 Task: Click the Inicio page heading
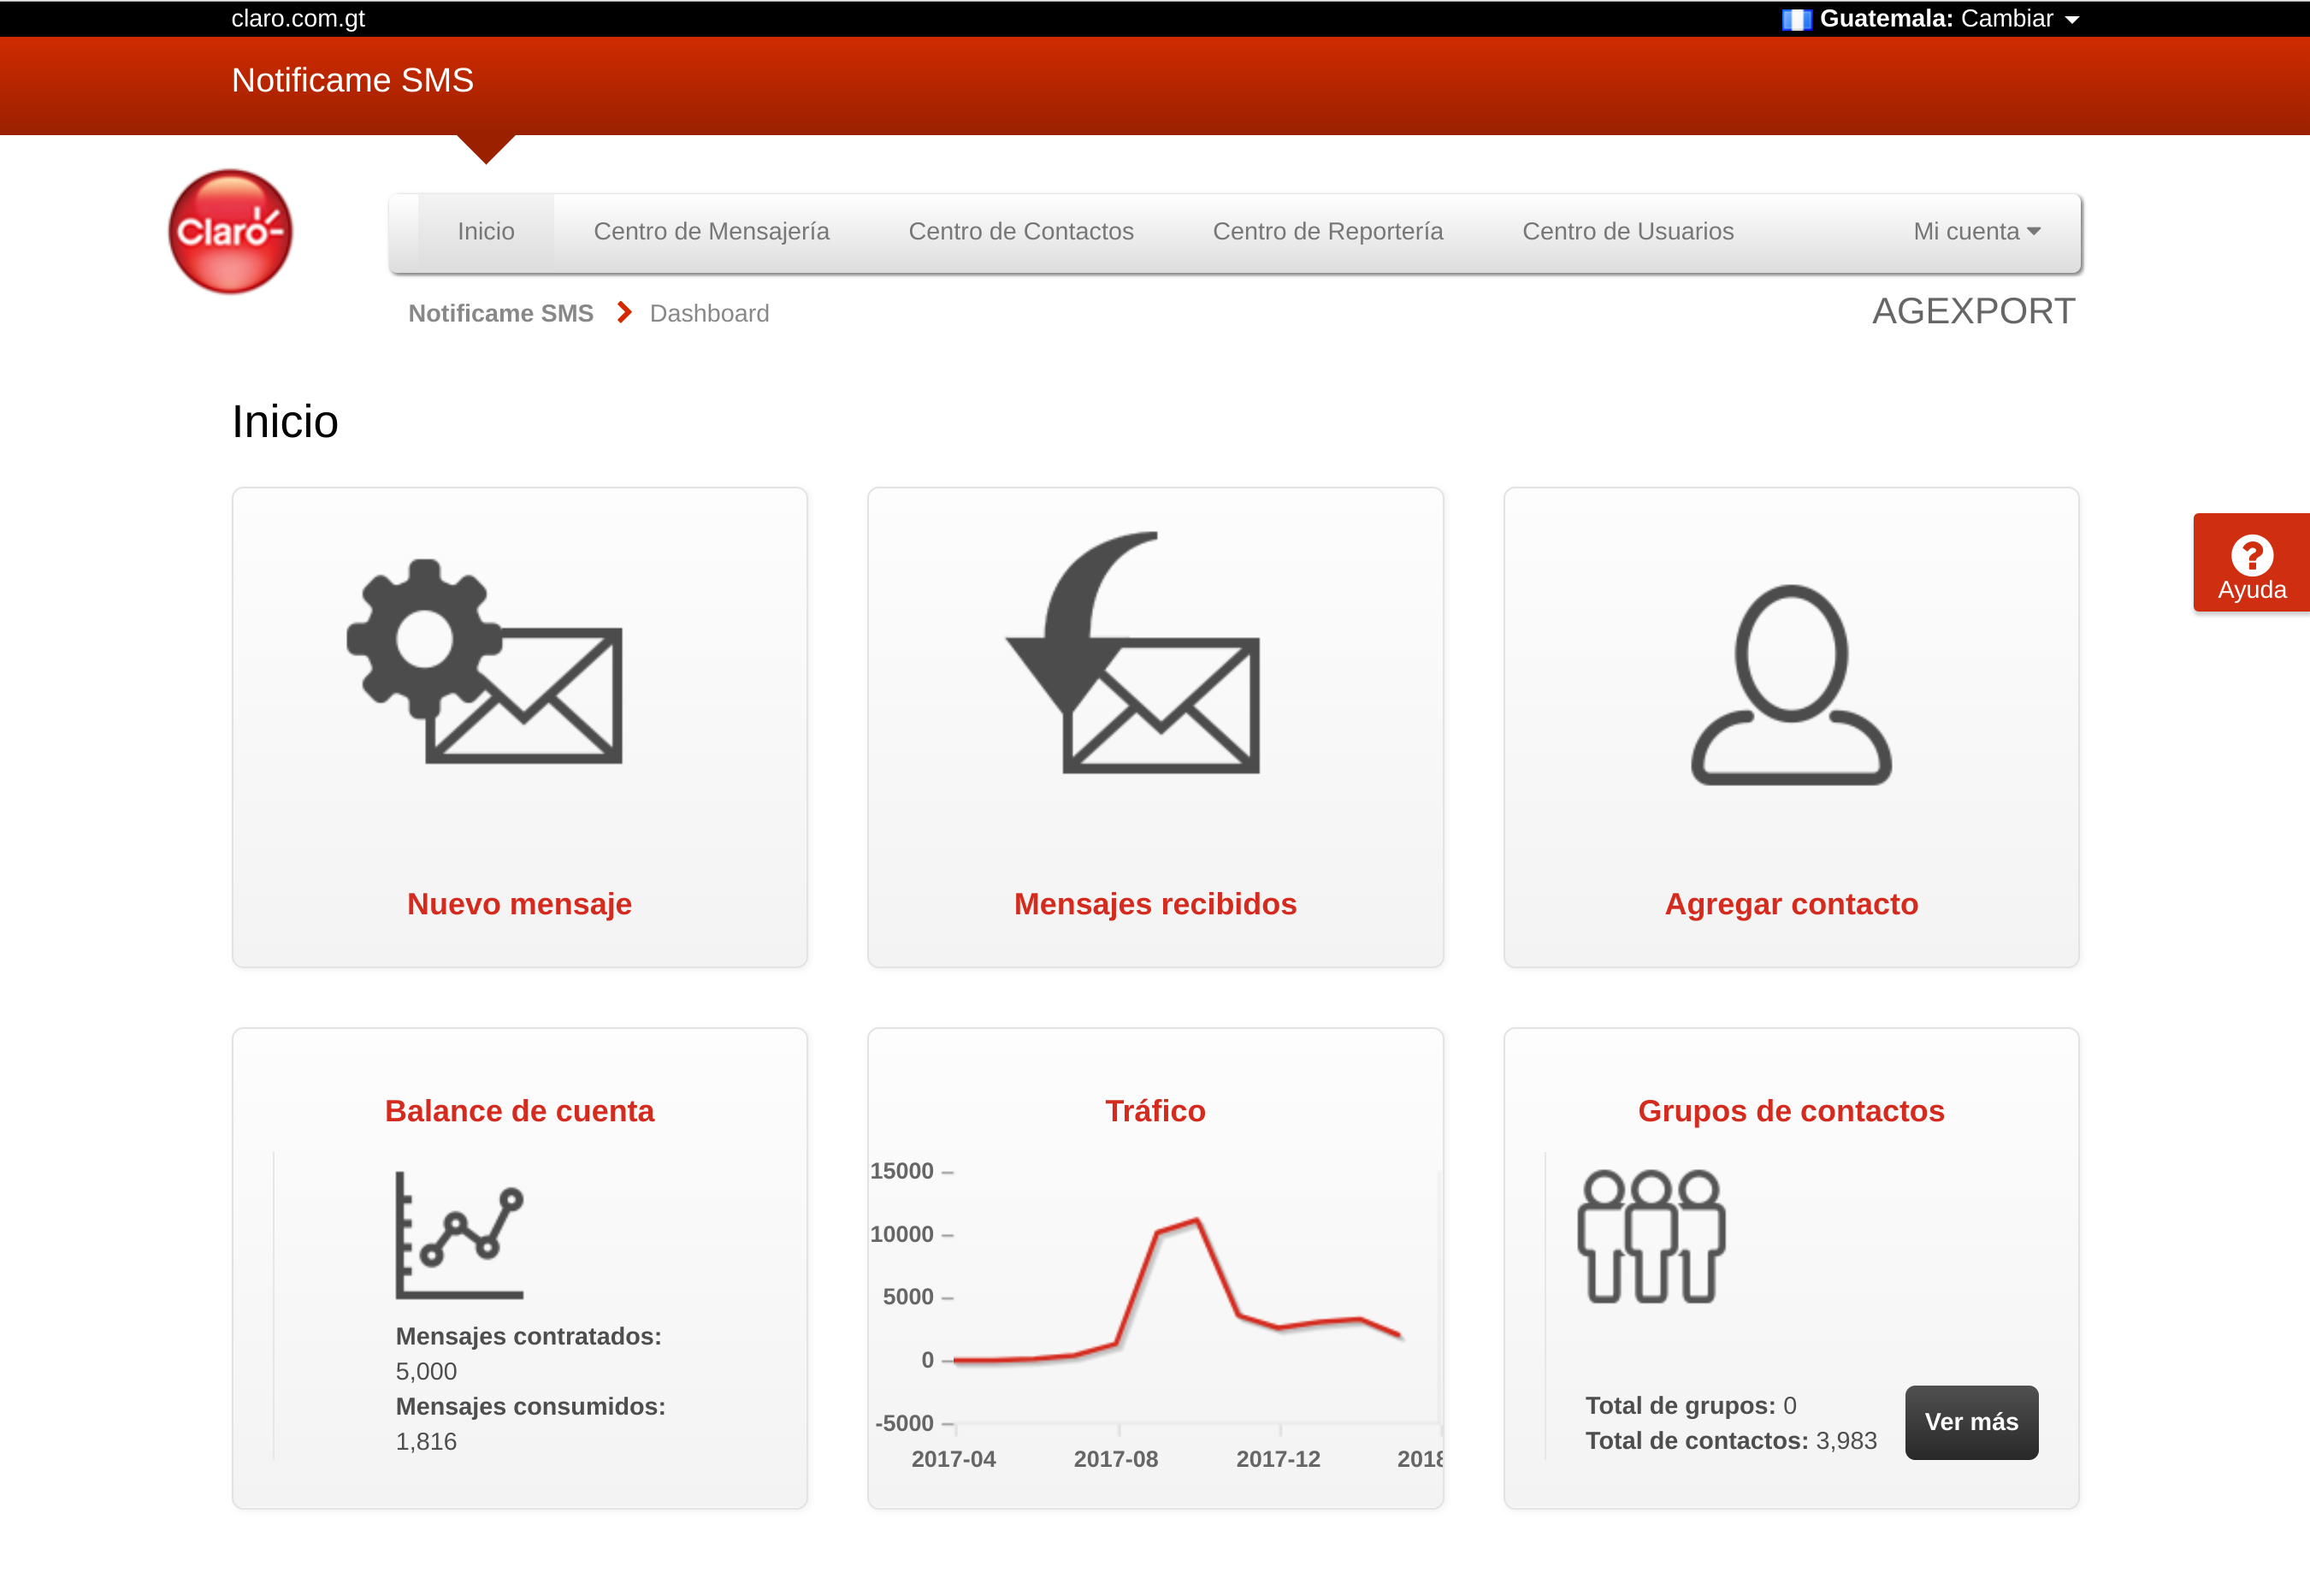[x=285, y=422]
